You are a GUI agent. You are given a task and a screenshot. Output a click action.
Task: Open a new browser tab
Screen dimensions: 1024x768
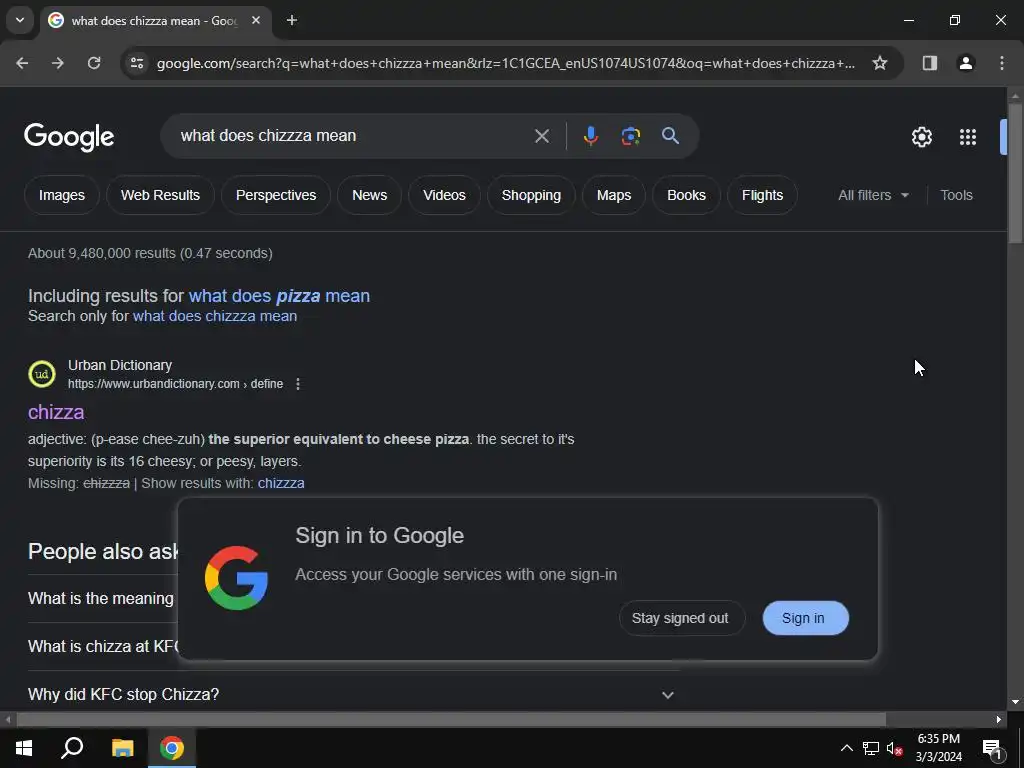[x=292, y=20]
